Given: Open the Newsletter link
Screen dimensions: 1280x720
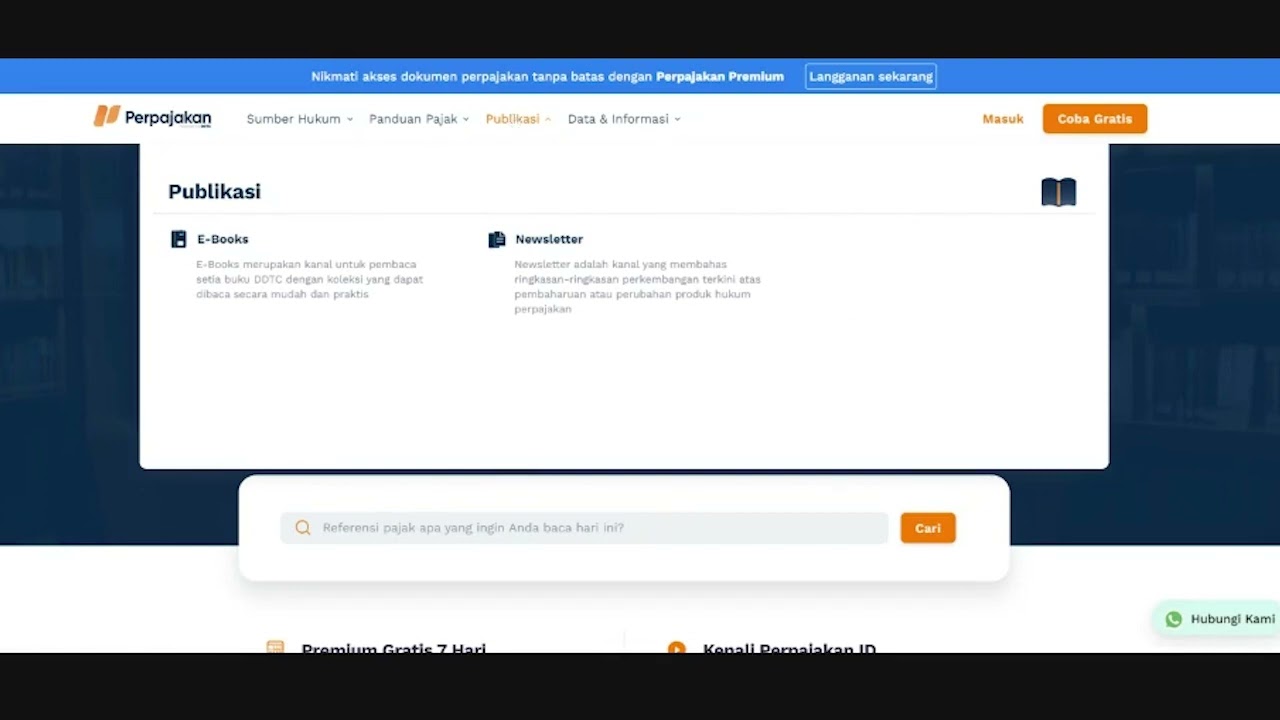Looking at the screenshot, I should [549, 239].
